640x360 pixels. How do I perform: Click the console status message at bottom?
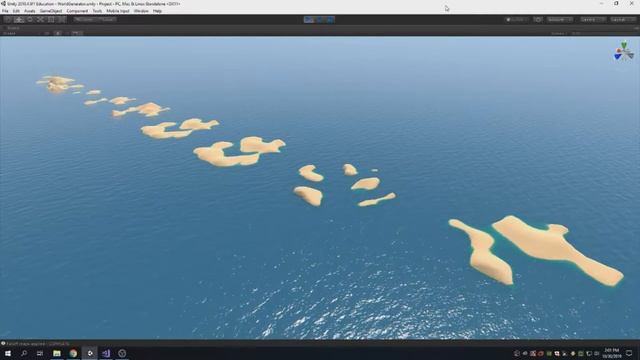click(36, 344)
